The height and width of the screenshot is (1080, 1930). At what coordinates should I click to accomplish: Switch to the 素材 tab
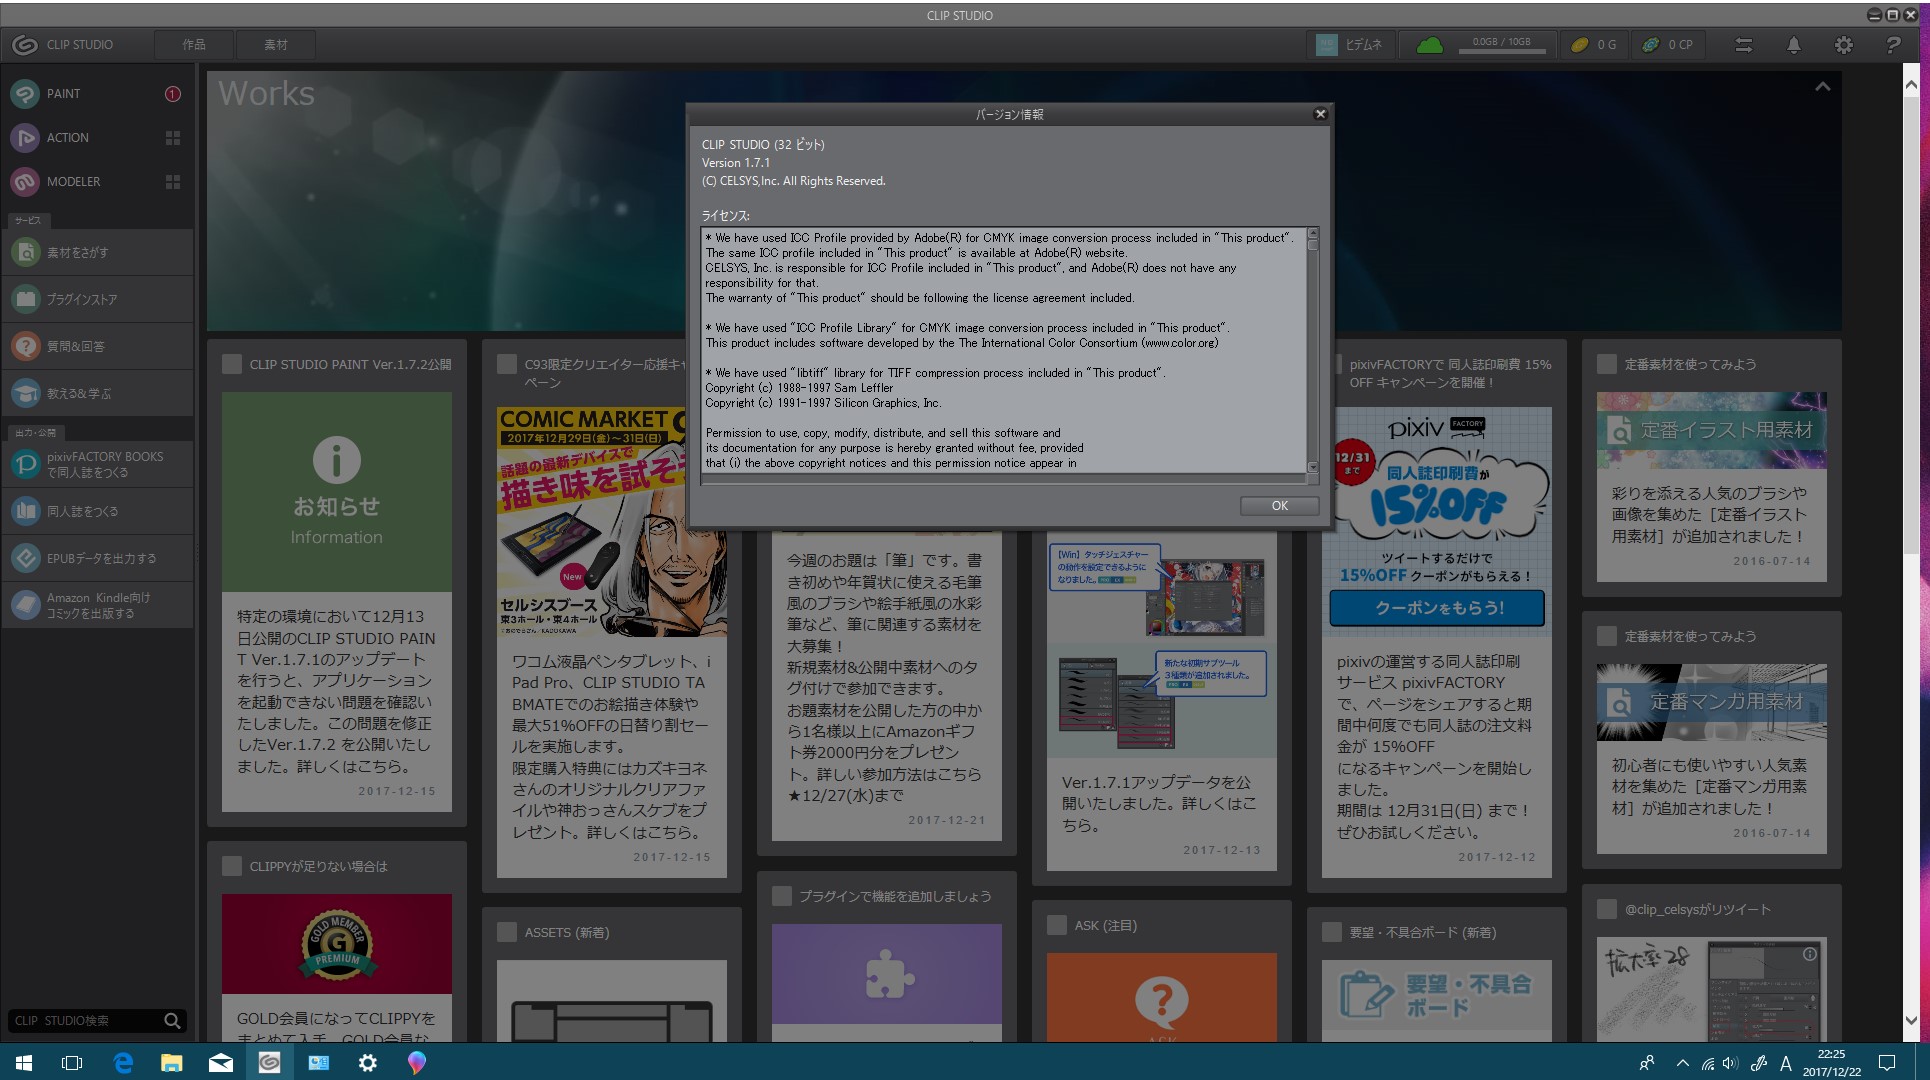click(276, 45)
